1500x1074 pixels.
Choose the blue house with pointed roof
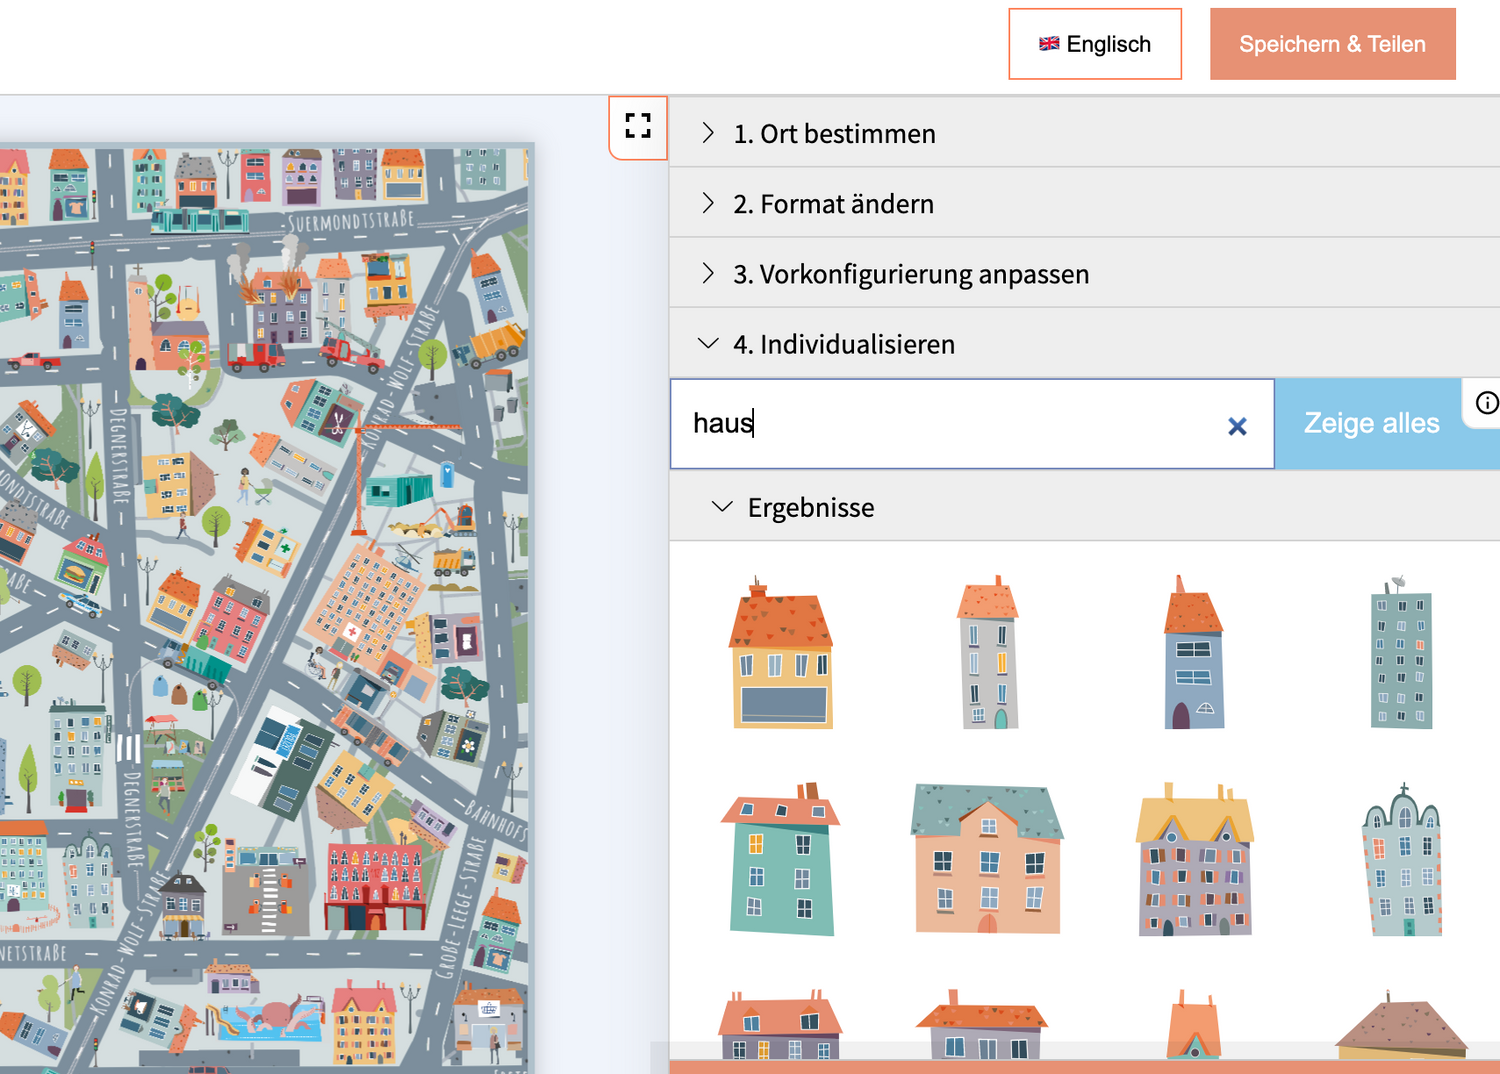coord(1193,654)
